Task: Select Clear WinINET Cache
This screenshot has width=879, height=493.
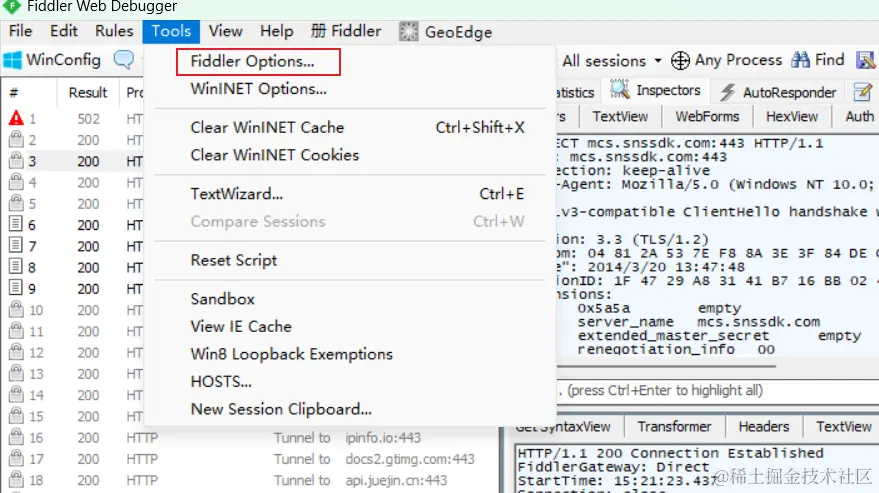Action: tap(267, 127)
